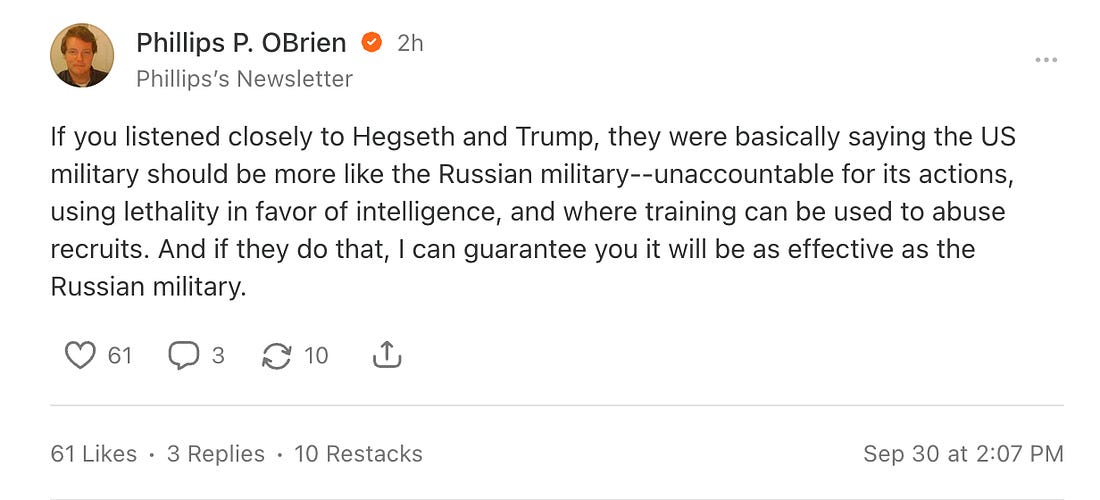View who liked via "61 Likes"
The image size is (1100, 500).
(x=93, y=453)
